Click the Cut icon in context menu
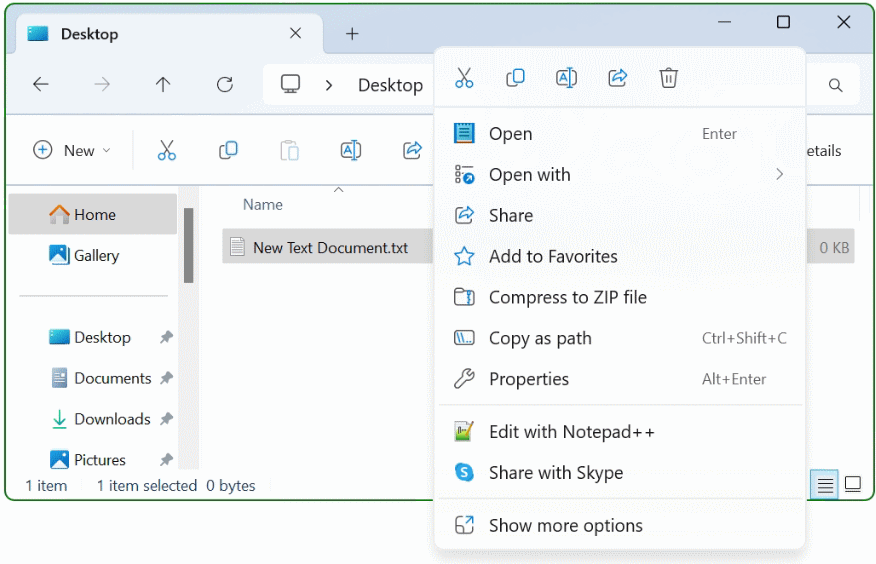The image size is (876, 564). (x=464, y=78)
